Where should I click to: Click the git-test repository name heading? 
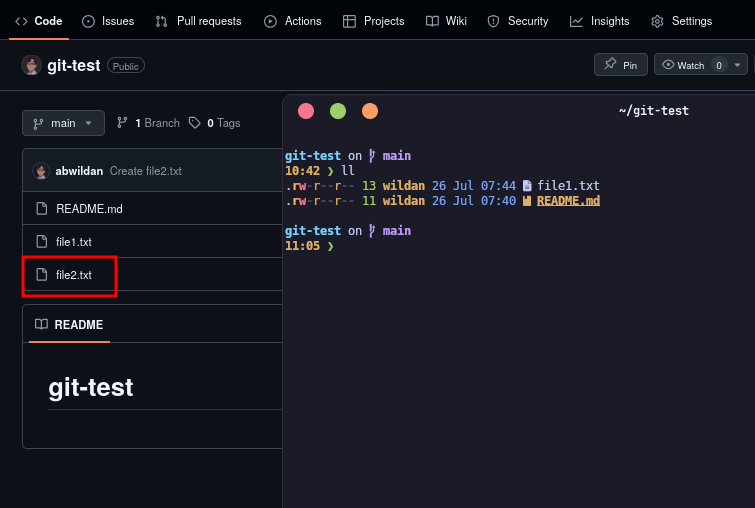[74, 65]
